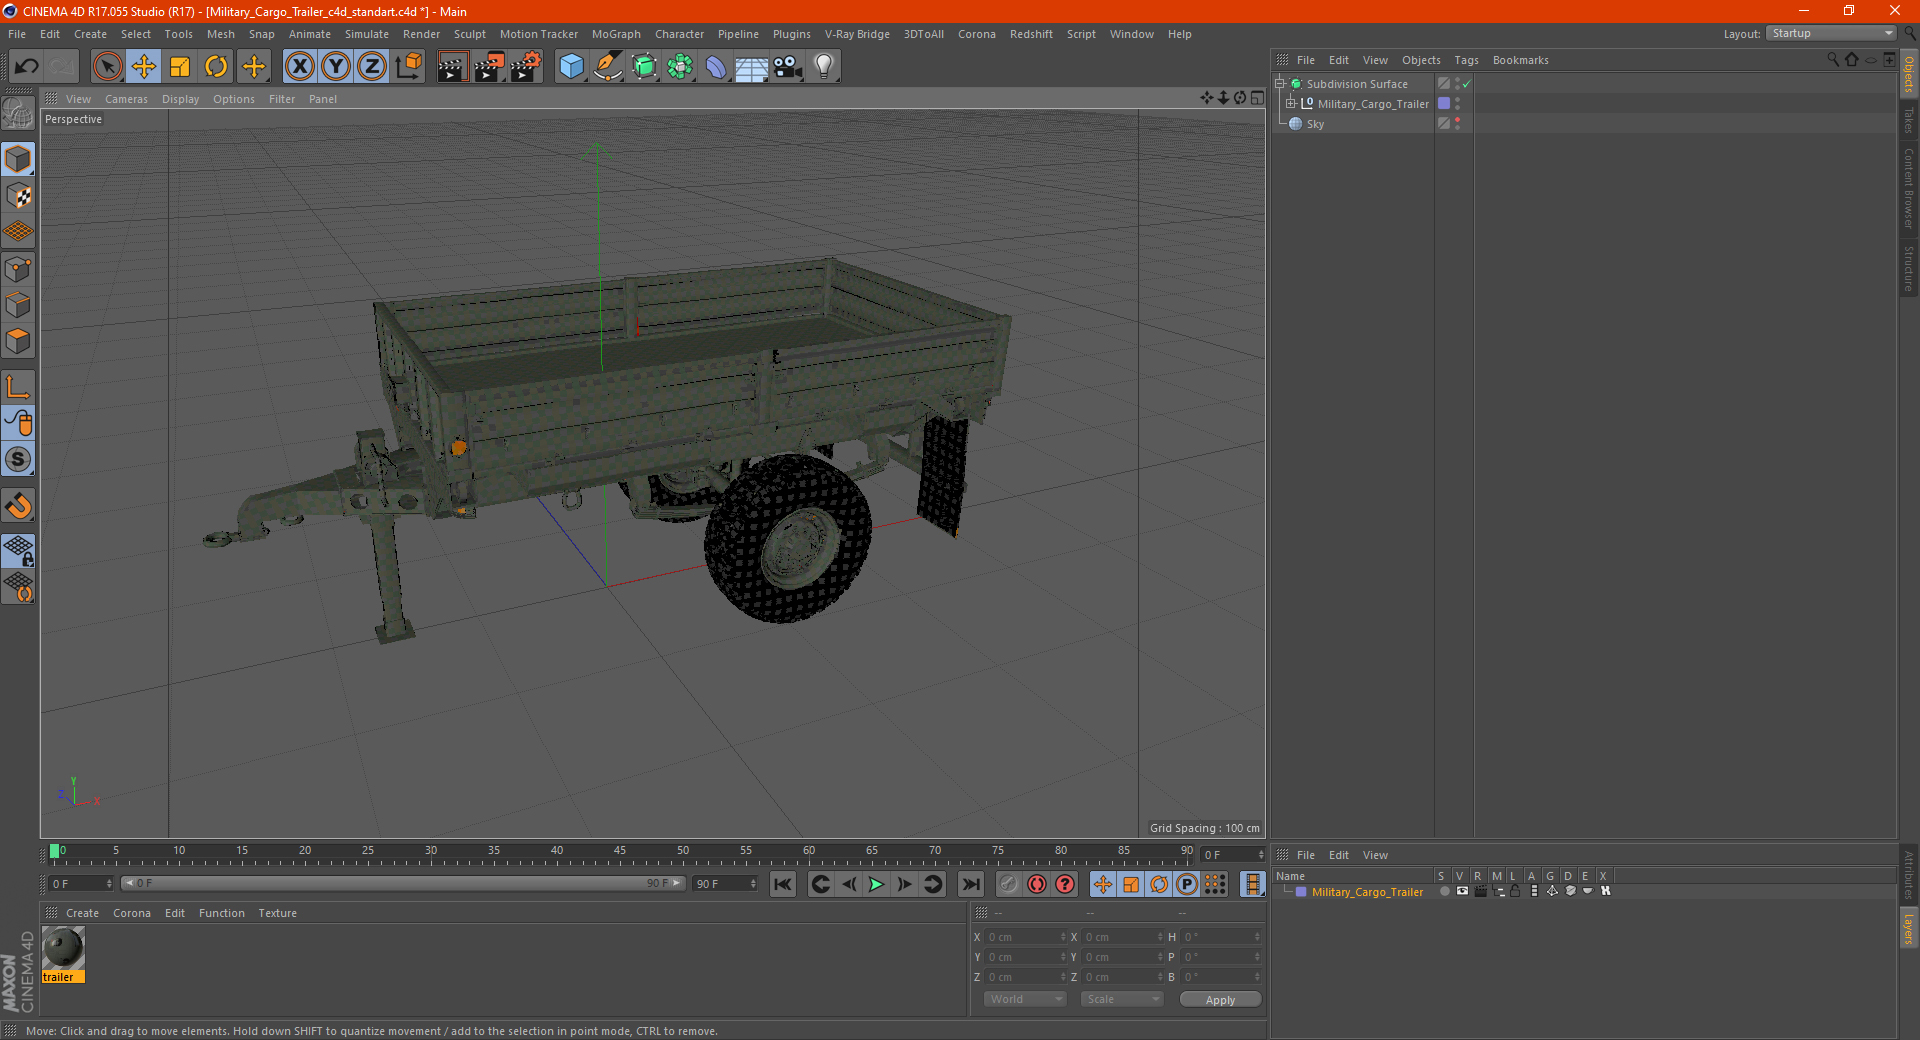Switch to the Takes side tab
This screenshot has height=1040, width=1920.
click(1909, 121)
